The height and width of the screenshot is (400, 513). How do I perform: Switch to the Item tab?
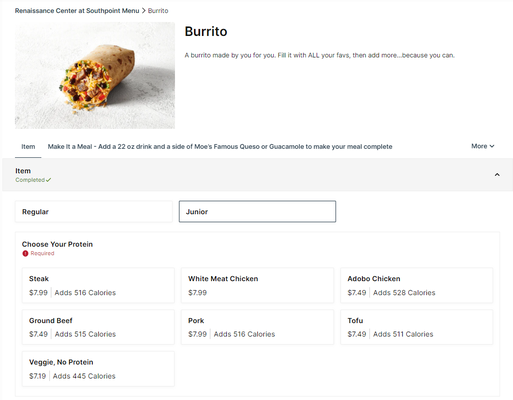pyautogui.click(x=28, y=147)
